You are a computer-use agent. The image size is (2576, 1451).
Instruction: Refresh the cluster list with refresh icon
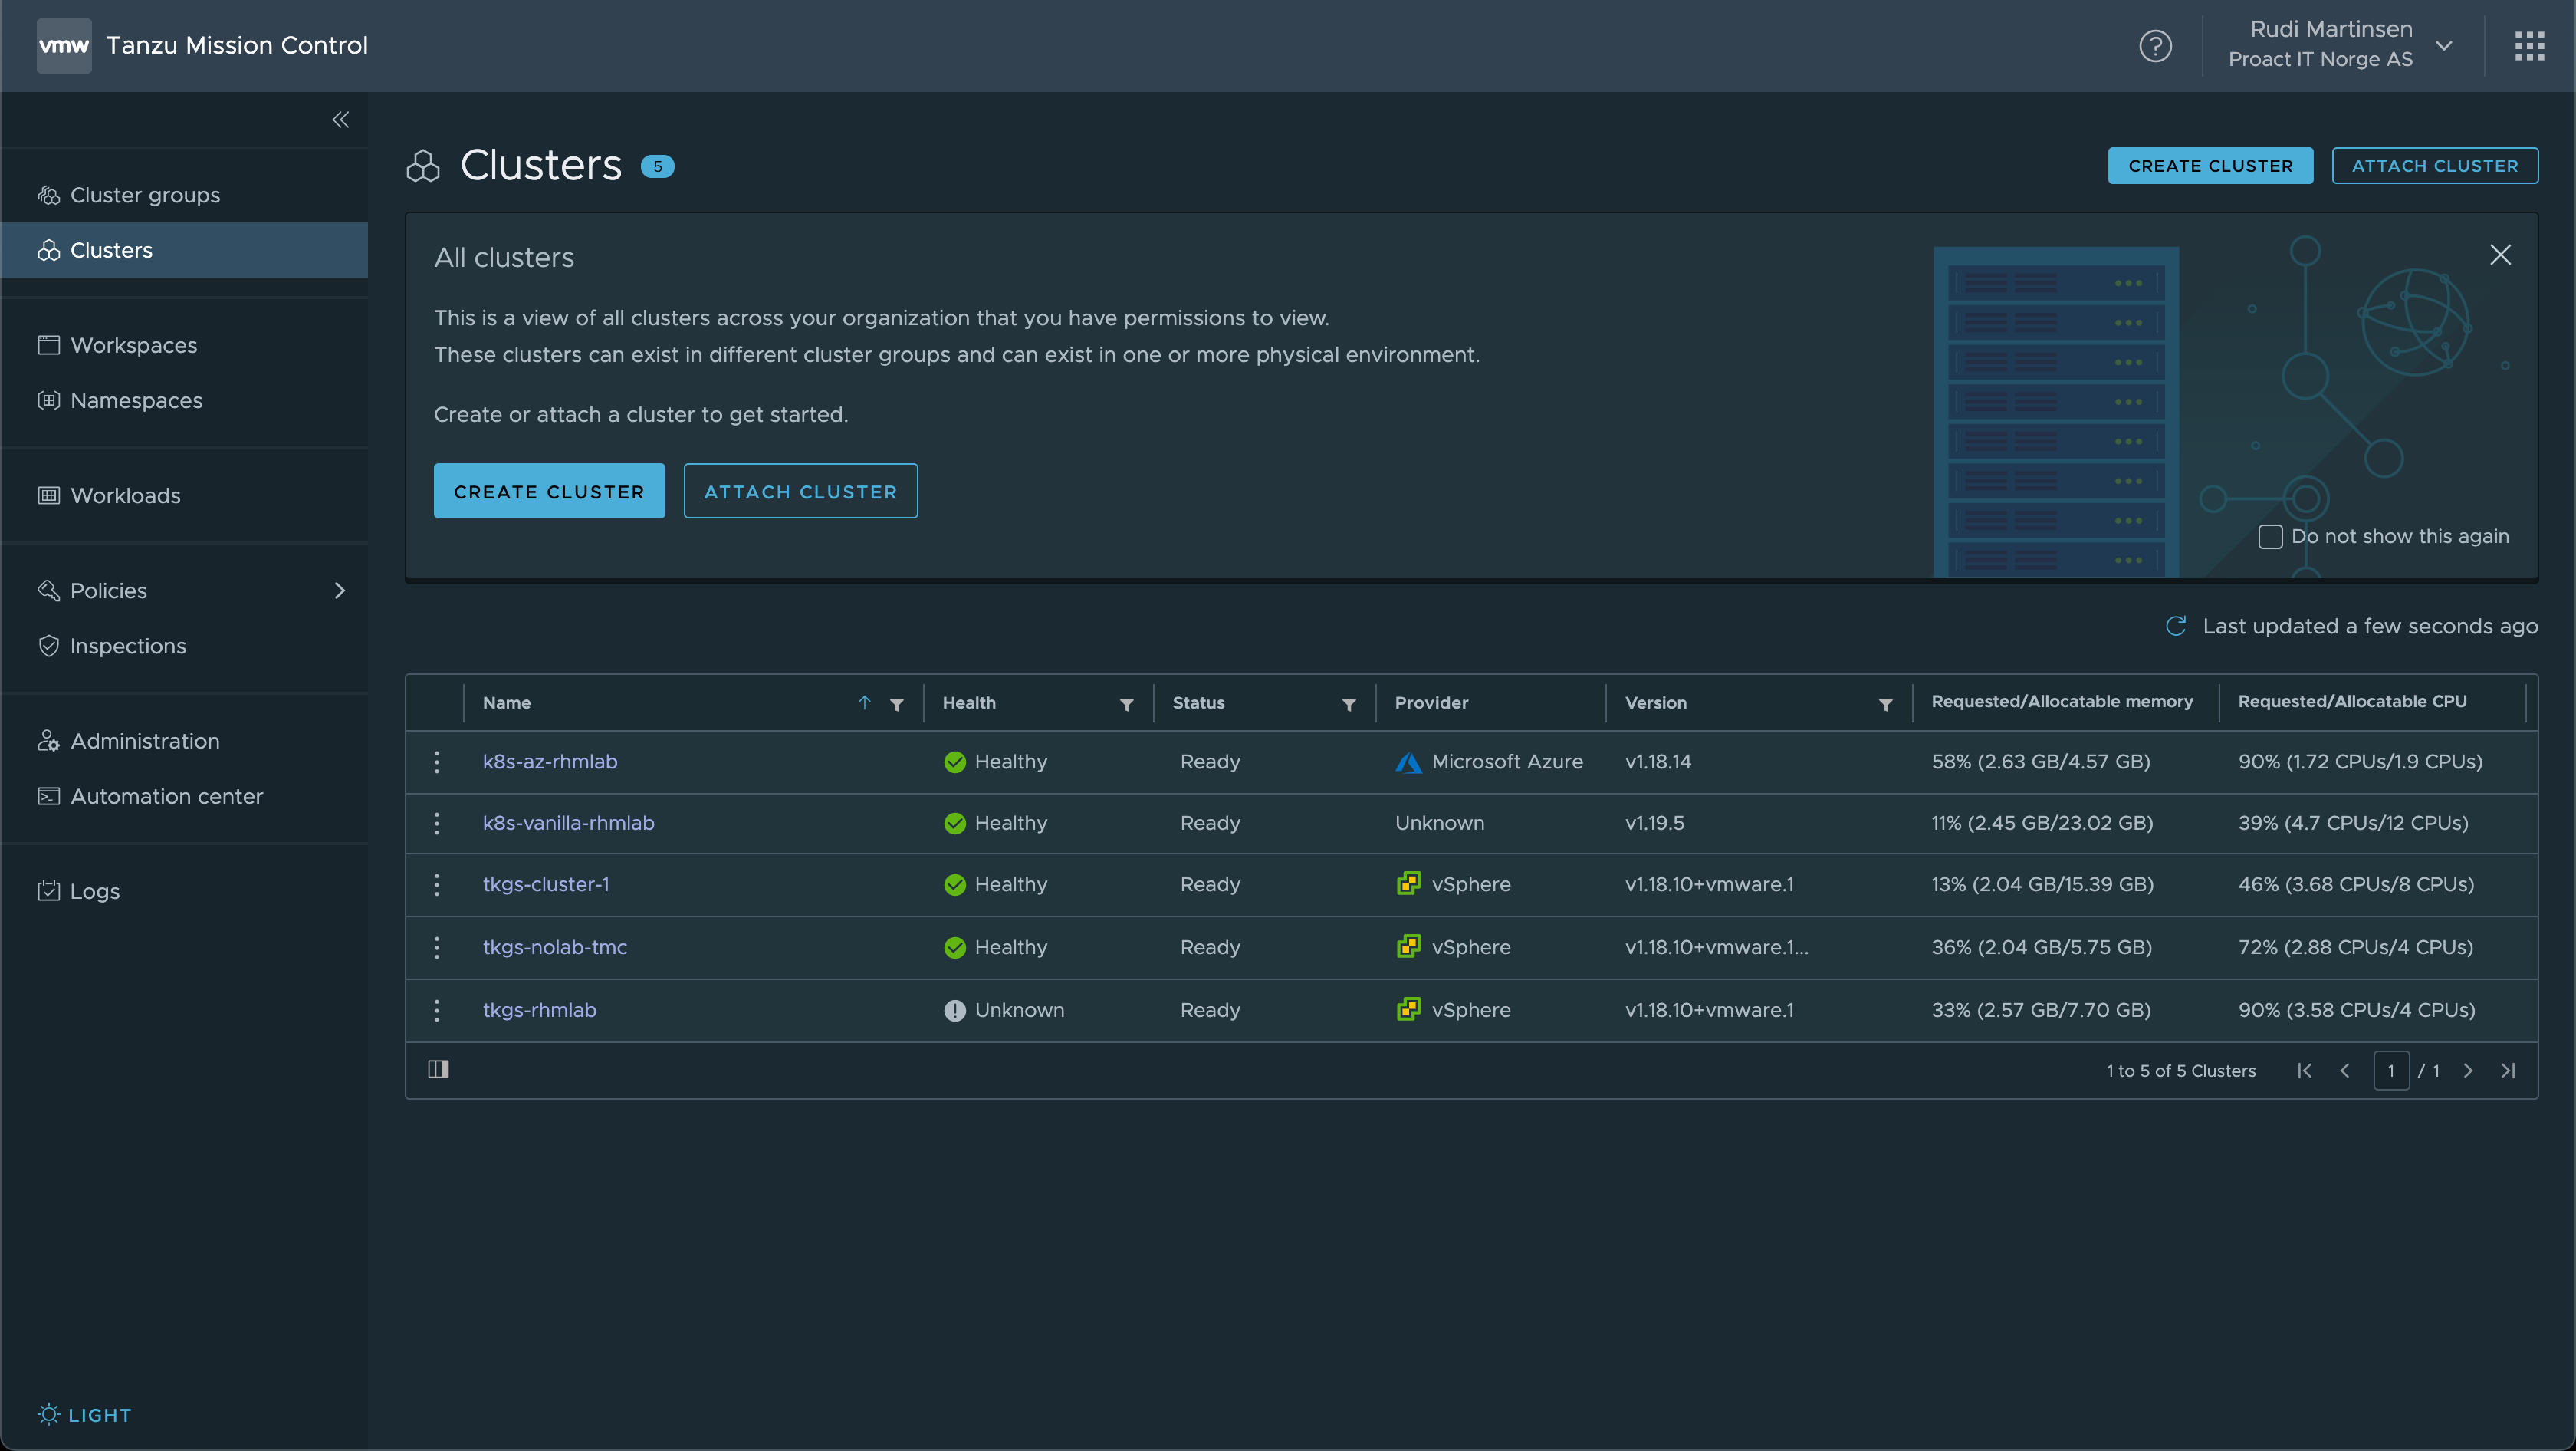pos(2176,626)
